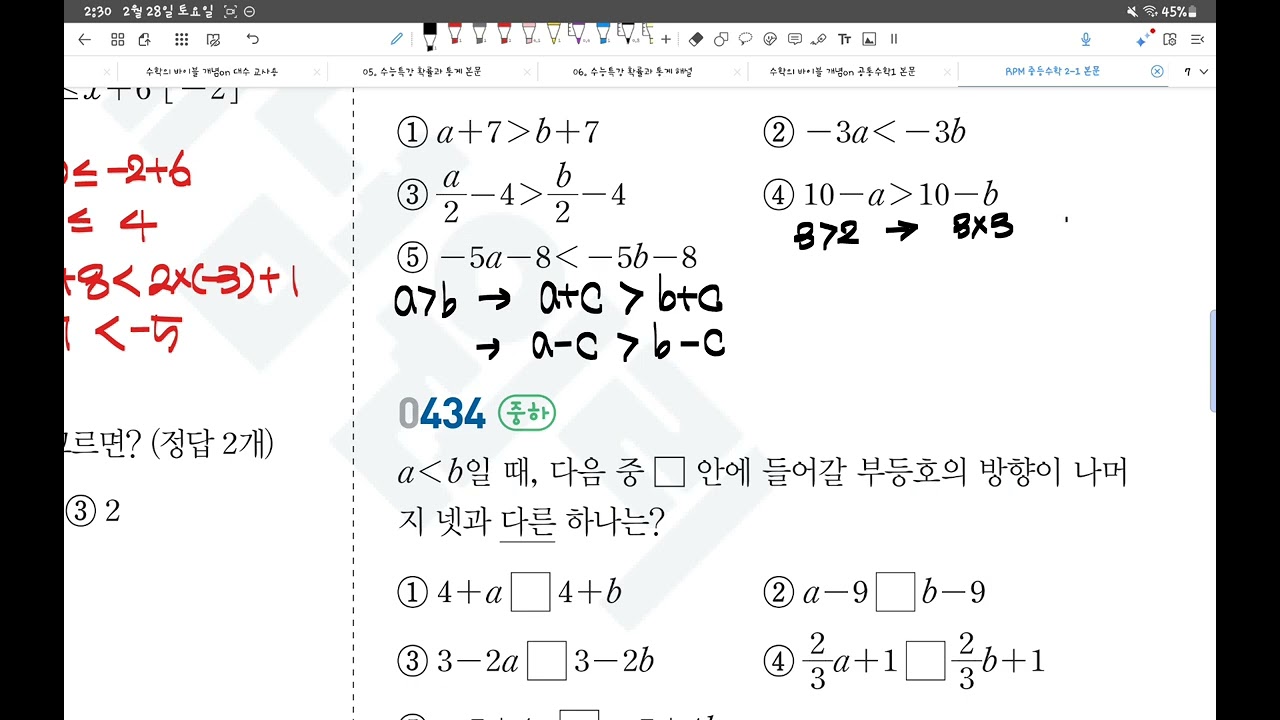
Task: Click choice ① a+7>b+7
Action: click(498, 132)
